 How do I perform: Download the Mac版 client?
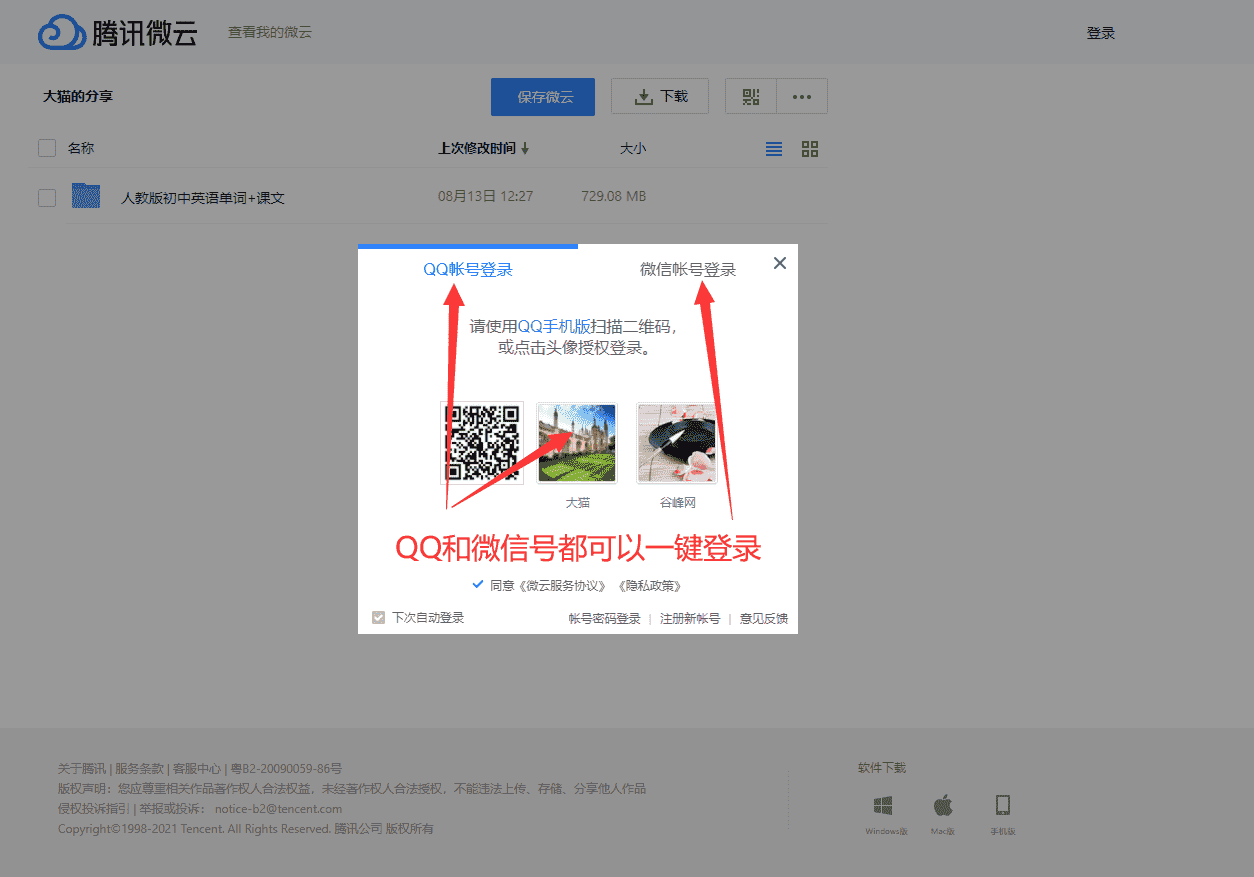(943, 813)
